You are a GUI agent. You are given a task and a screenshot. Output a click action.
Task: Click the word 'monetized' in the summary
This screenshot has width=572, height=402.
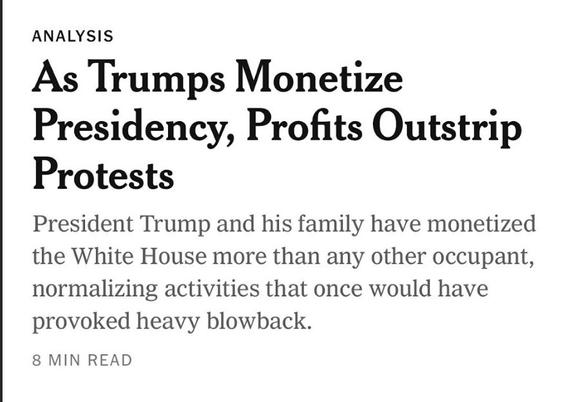tap(482, 224)
